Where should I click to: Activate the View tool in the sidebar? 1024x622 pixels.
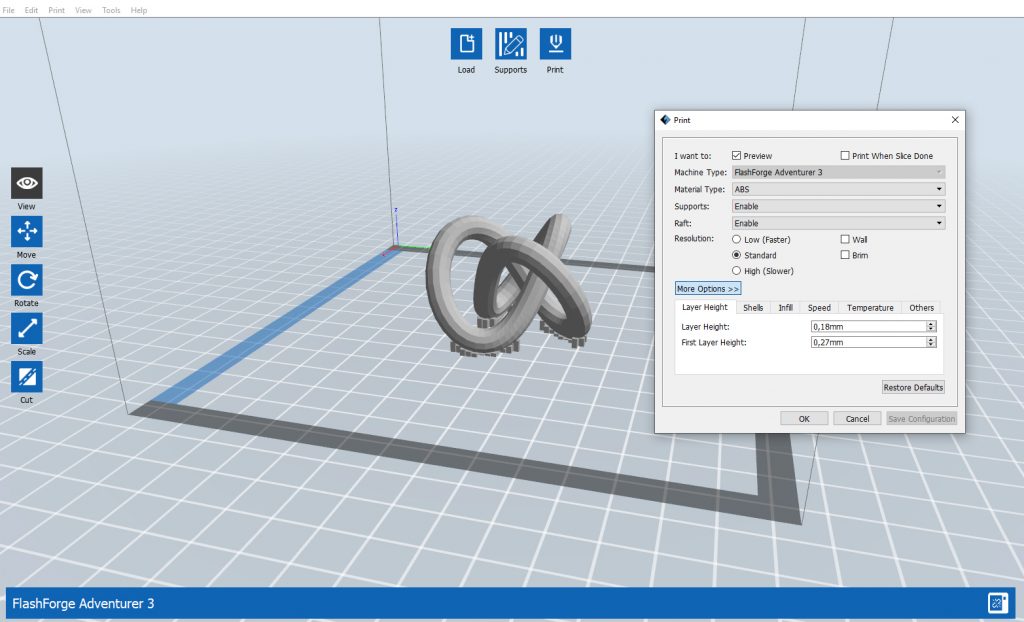(26, 183)
